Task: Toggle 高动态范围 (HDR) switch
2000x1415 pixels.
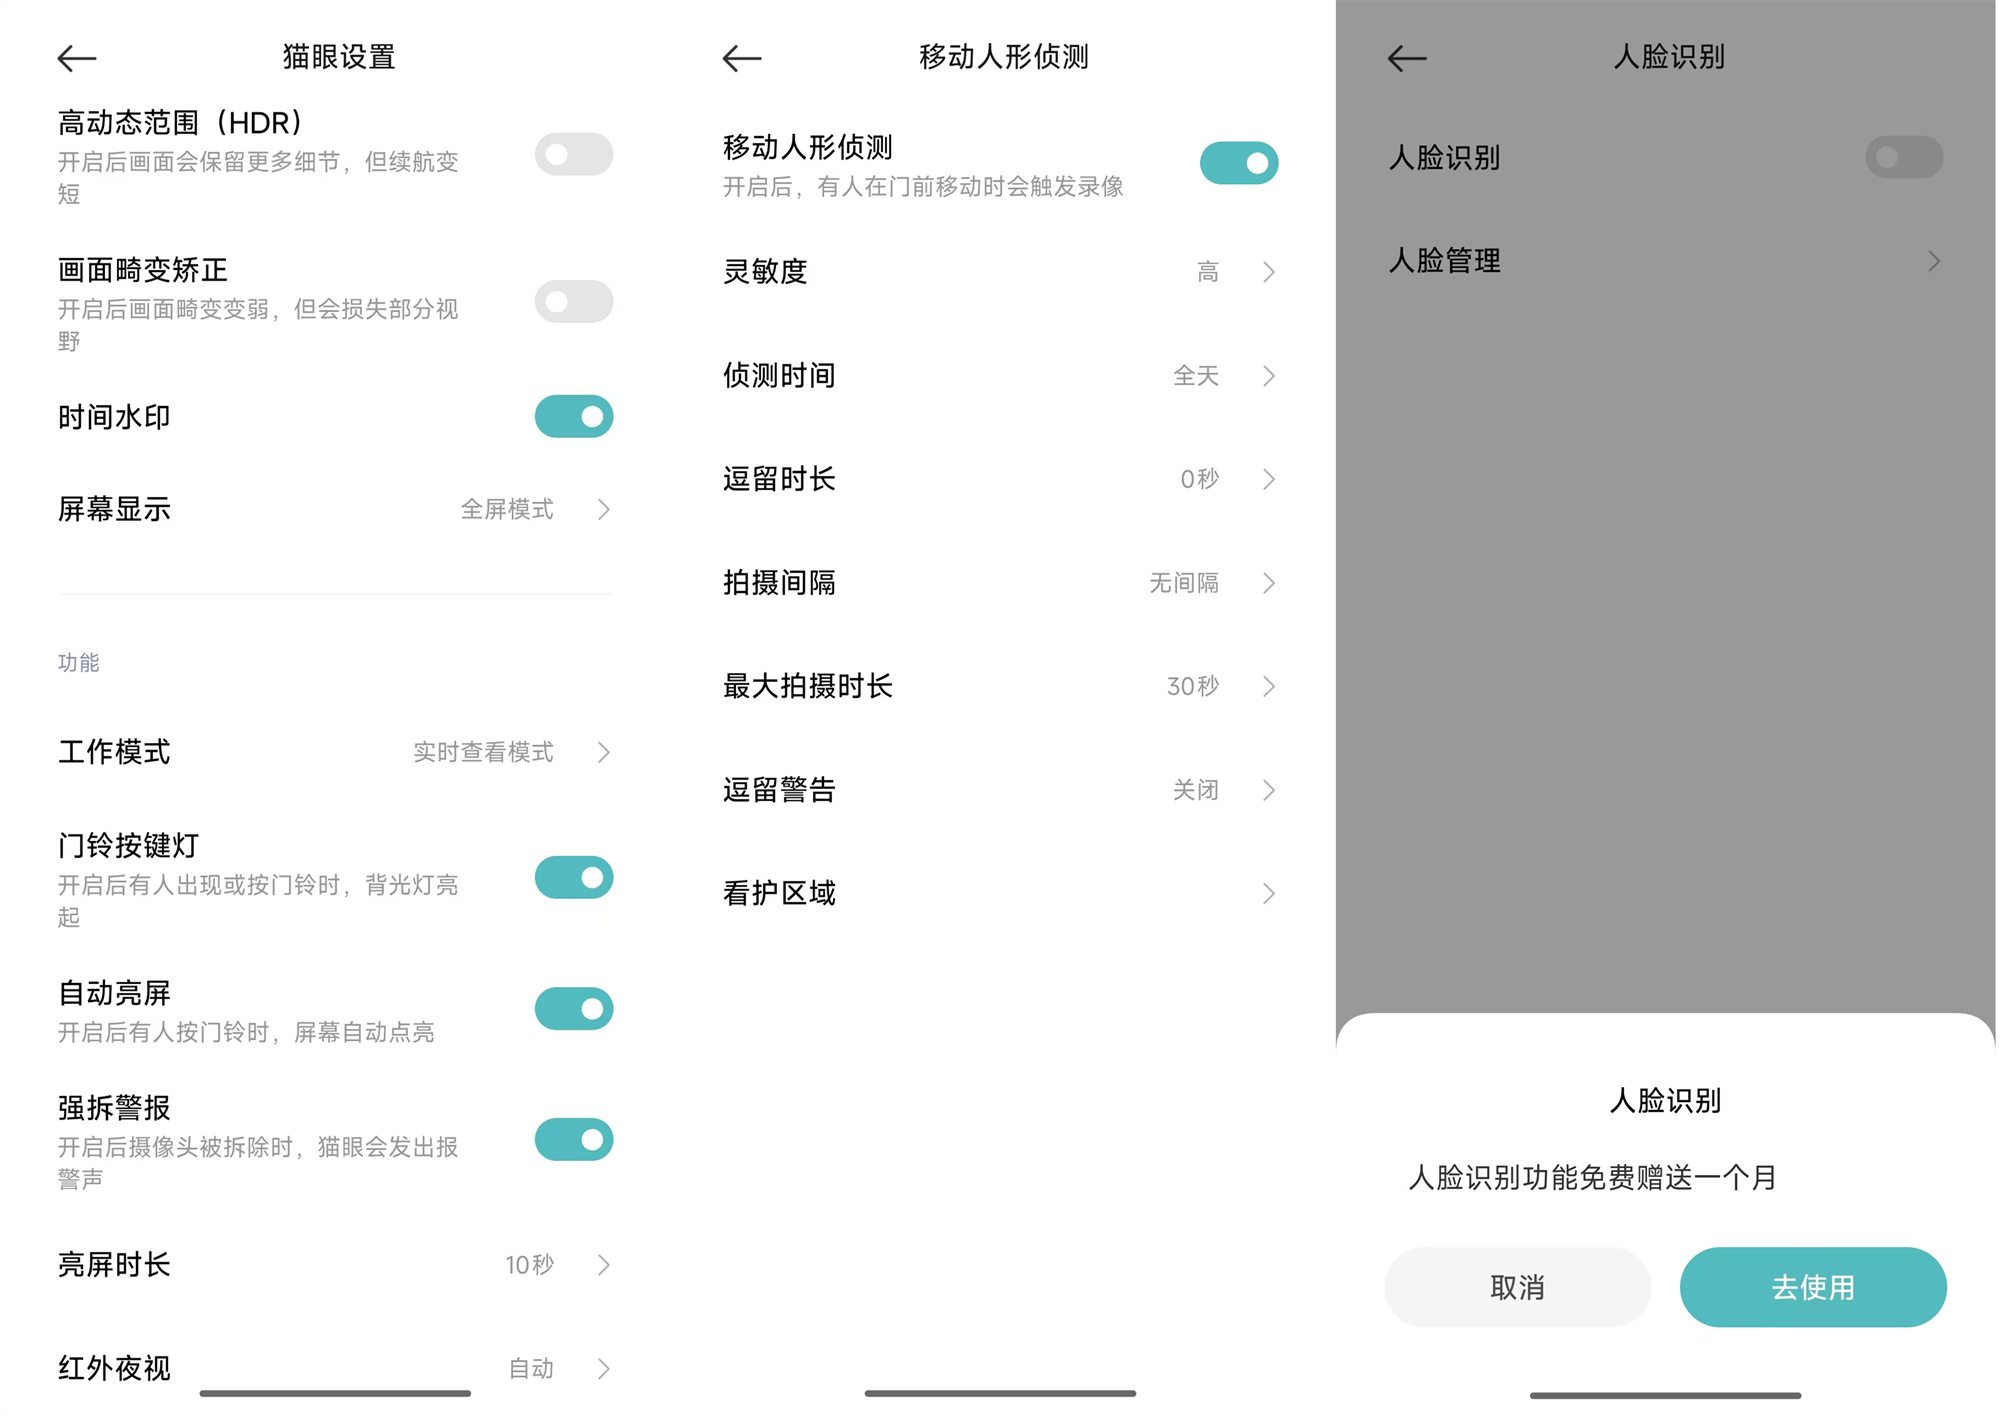Action: click(573, 154)
